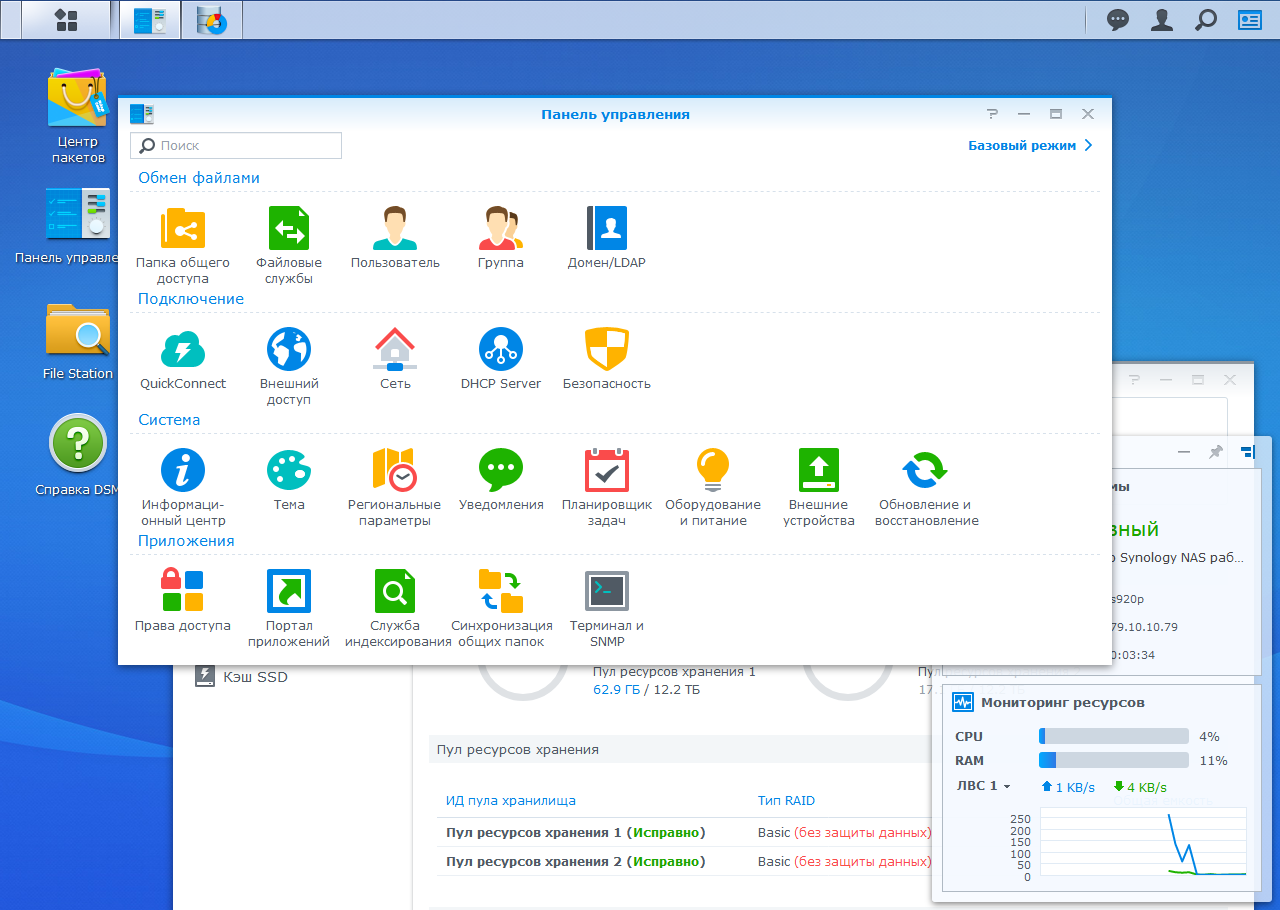Screen dimensions: 1280x910
Task: Open the notifications chat bubble icon
Action: (x=1118, y=20)
